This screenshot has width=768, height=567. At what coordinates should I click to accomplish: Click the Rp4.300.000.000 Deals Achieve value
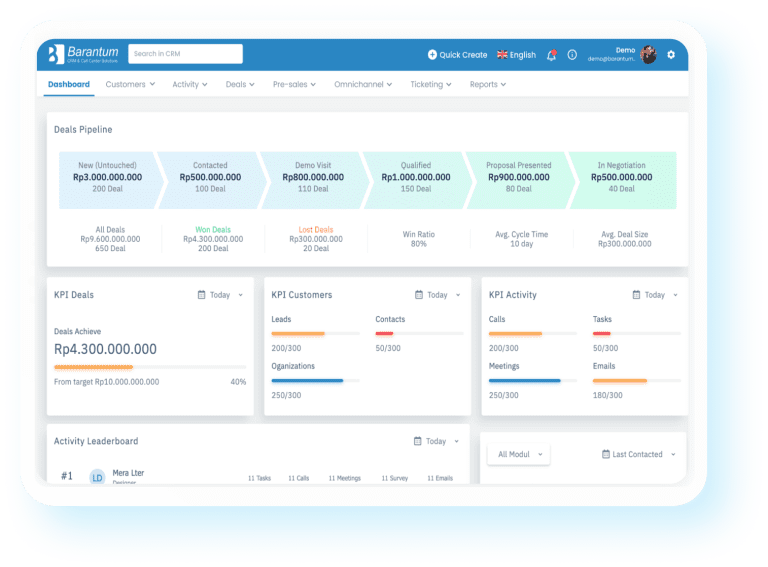105,349
